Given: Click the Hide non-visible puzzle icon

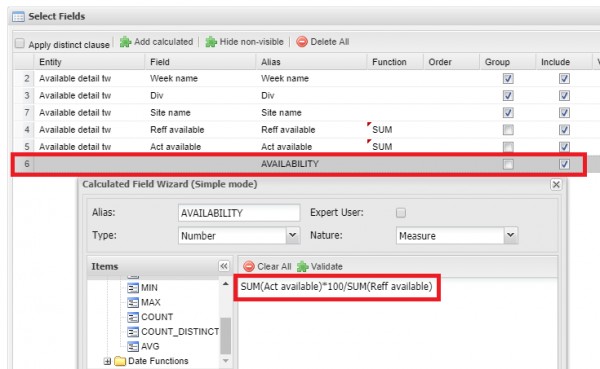Looking at the screenshot, I should click(x=211, y=42).
